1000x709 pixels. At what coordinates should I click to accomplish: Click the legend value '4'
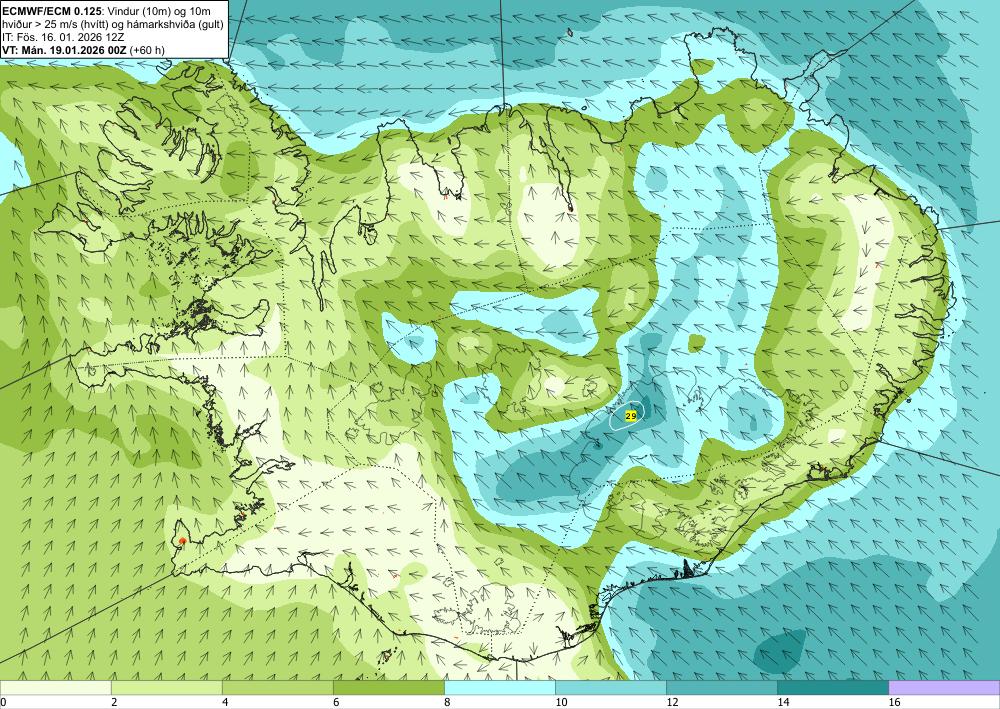click(225, 702)
